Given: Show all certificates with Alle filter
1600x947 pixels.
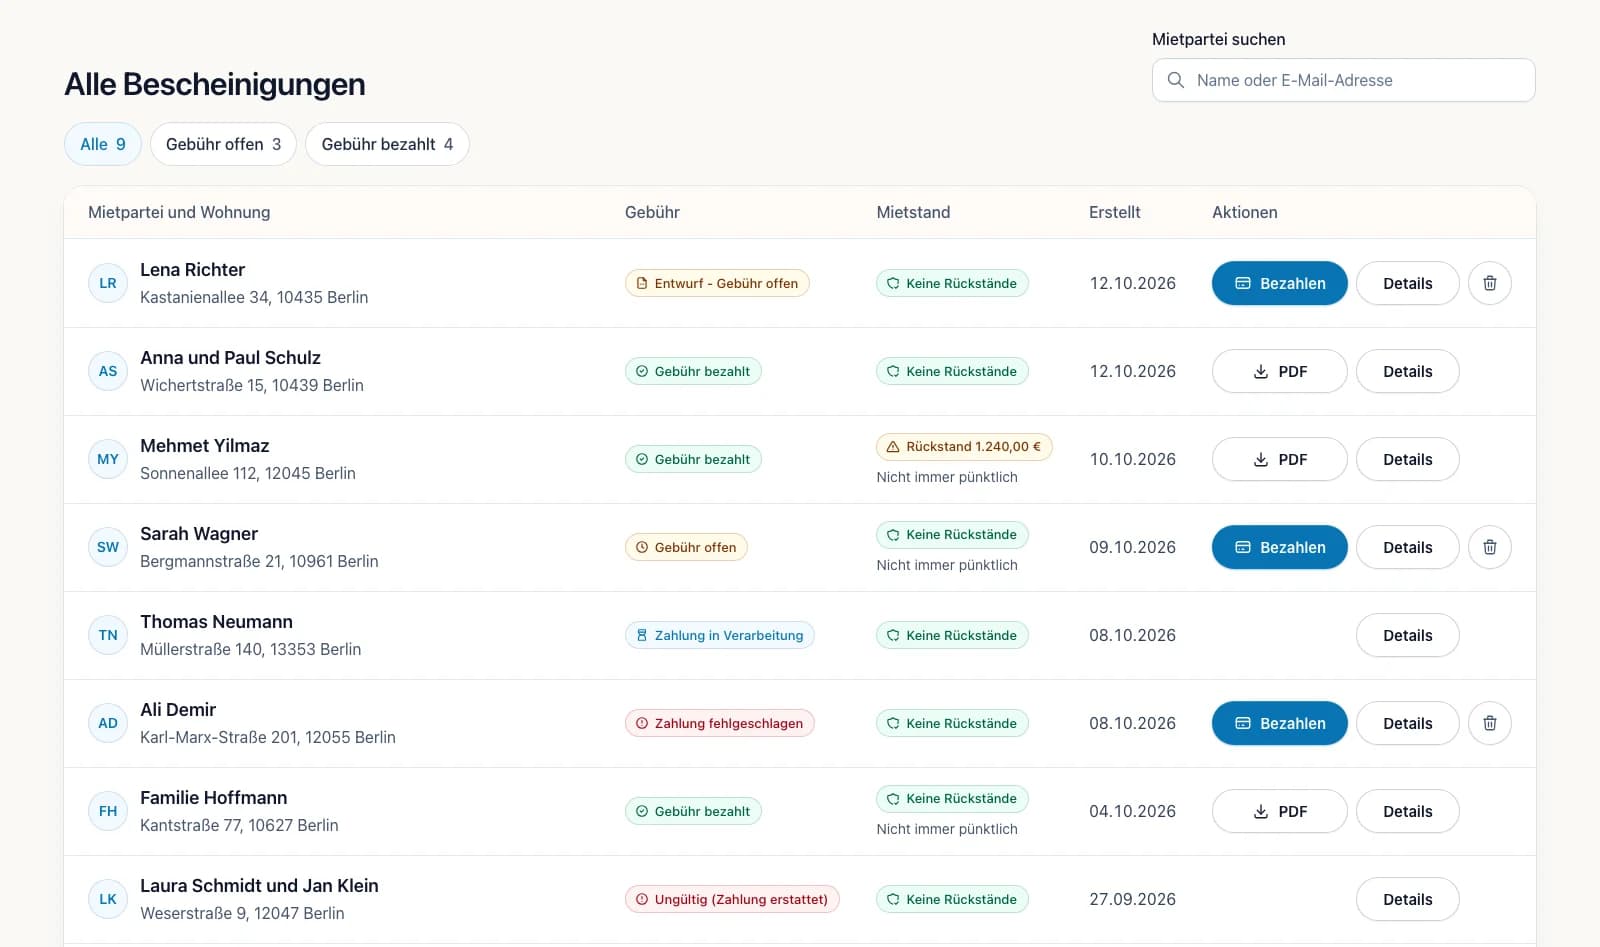Looking at the screenshot, I should click(103, 144).
